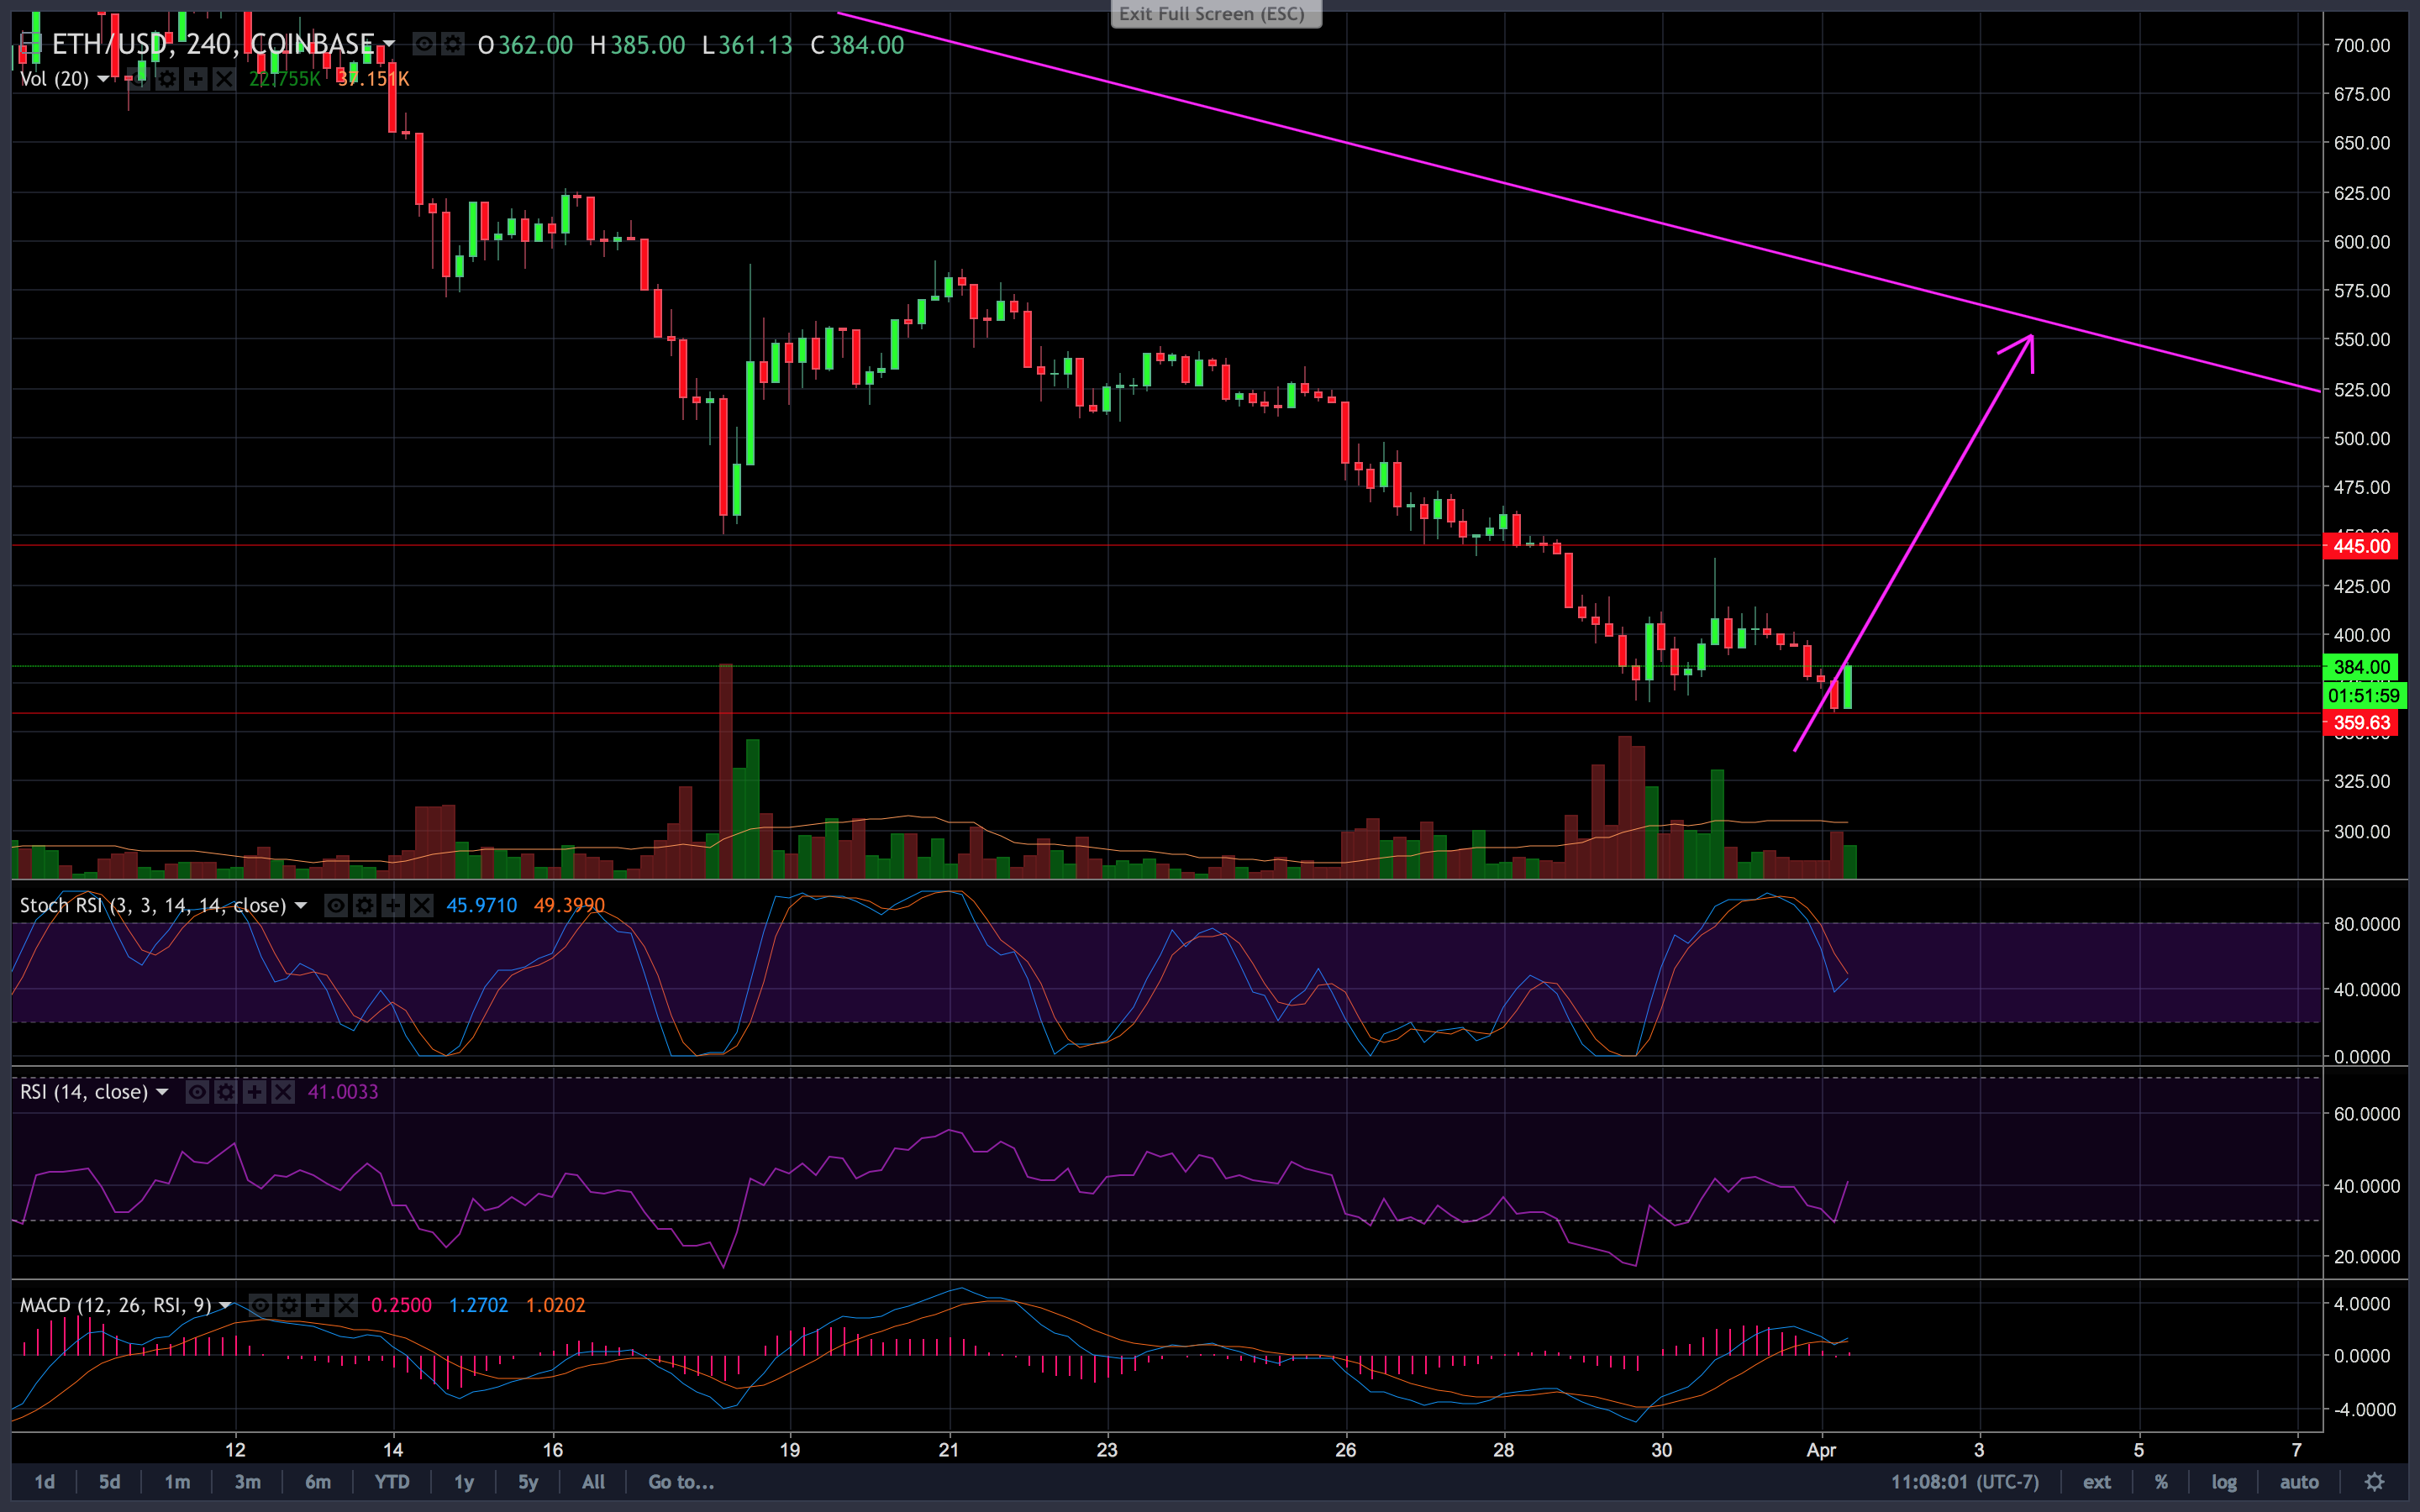Screen dimensions: 2420x1512
Task: Click countdown label 01:51:59
Action: click(2364, 695)
